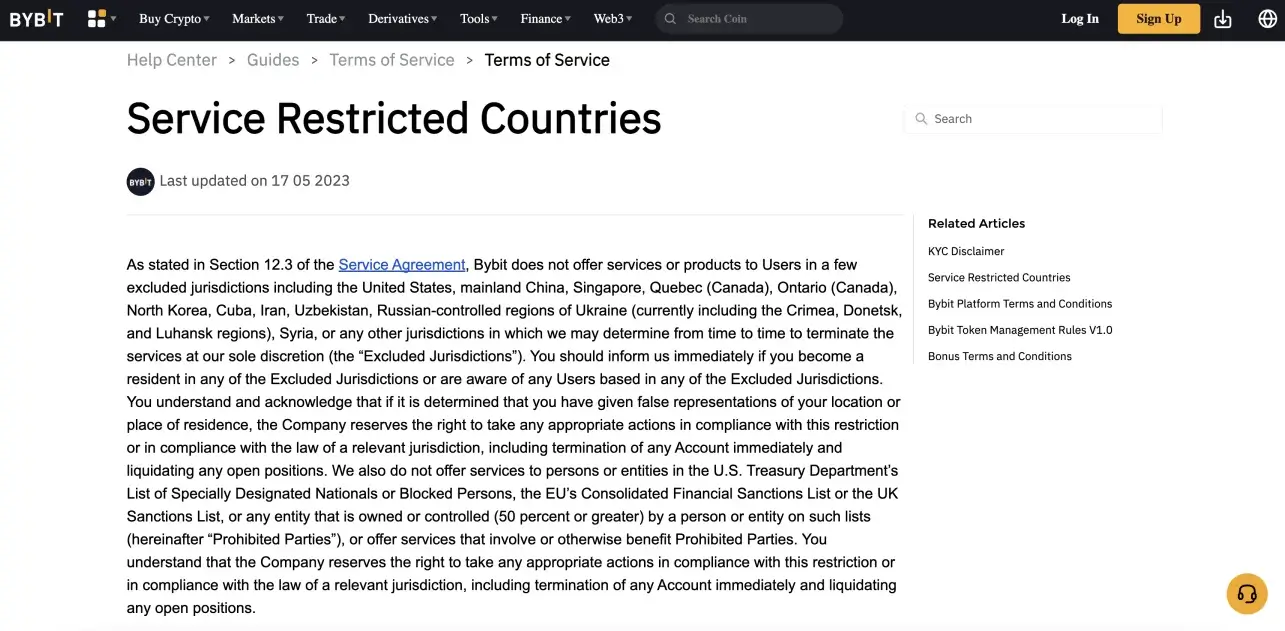Open the language globe selector
The width and height of the screenshot is (1285, 631).
pos(1267,18)
